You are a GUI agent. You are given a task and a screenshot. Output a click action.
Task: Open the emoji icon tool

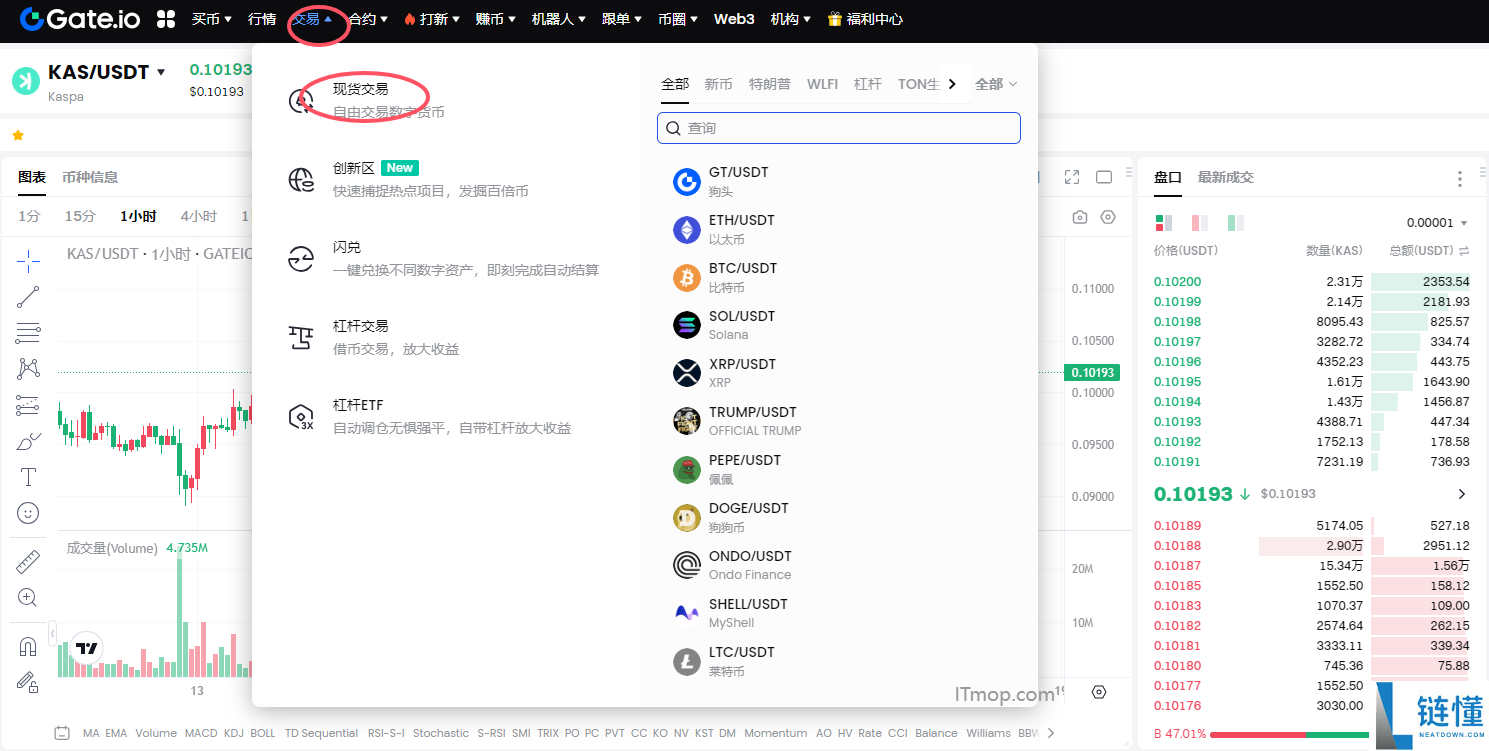(28, 513)
